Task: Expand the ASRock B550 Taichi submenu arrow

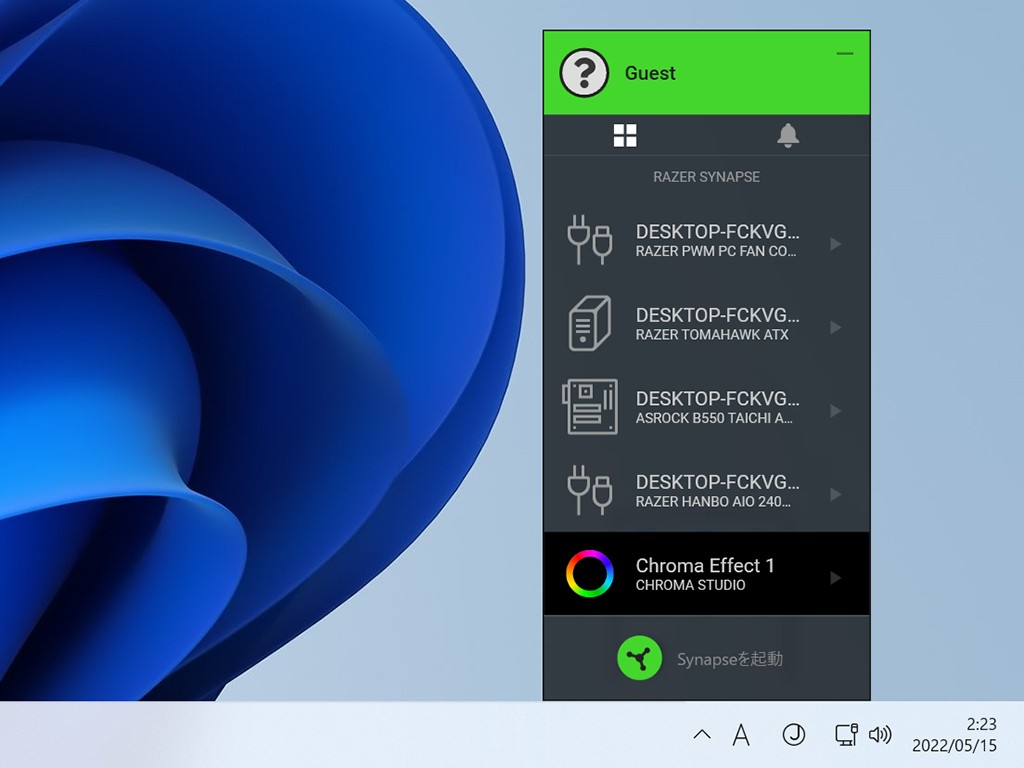Action: pos(836,411)
